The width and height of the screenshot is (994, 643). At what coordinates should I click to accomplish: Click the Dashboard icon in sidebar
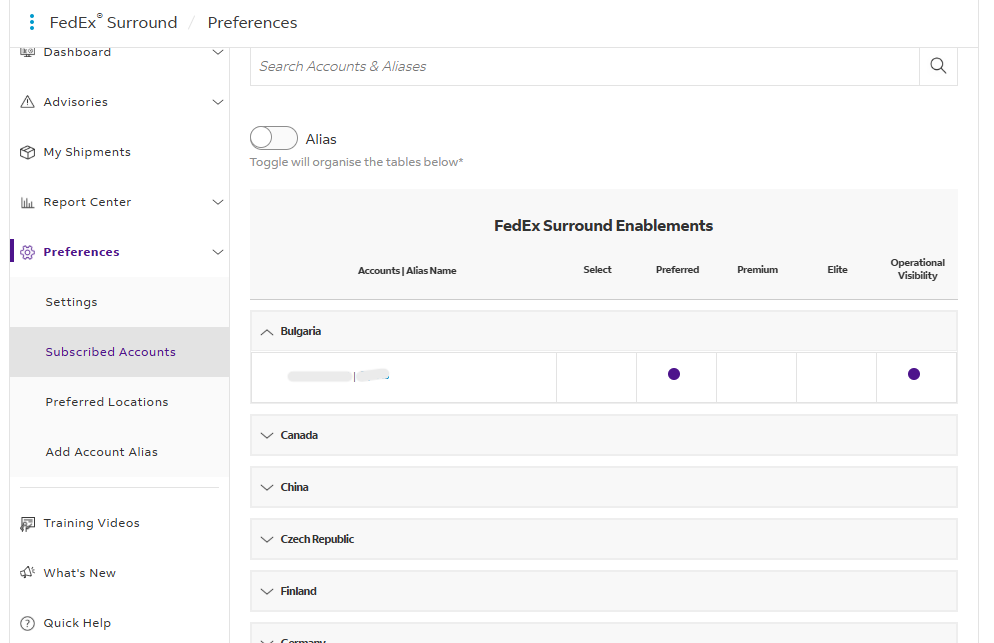pyautogui.click(x=28, y=50)
